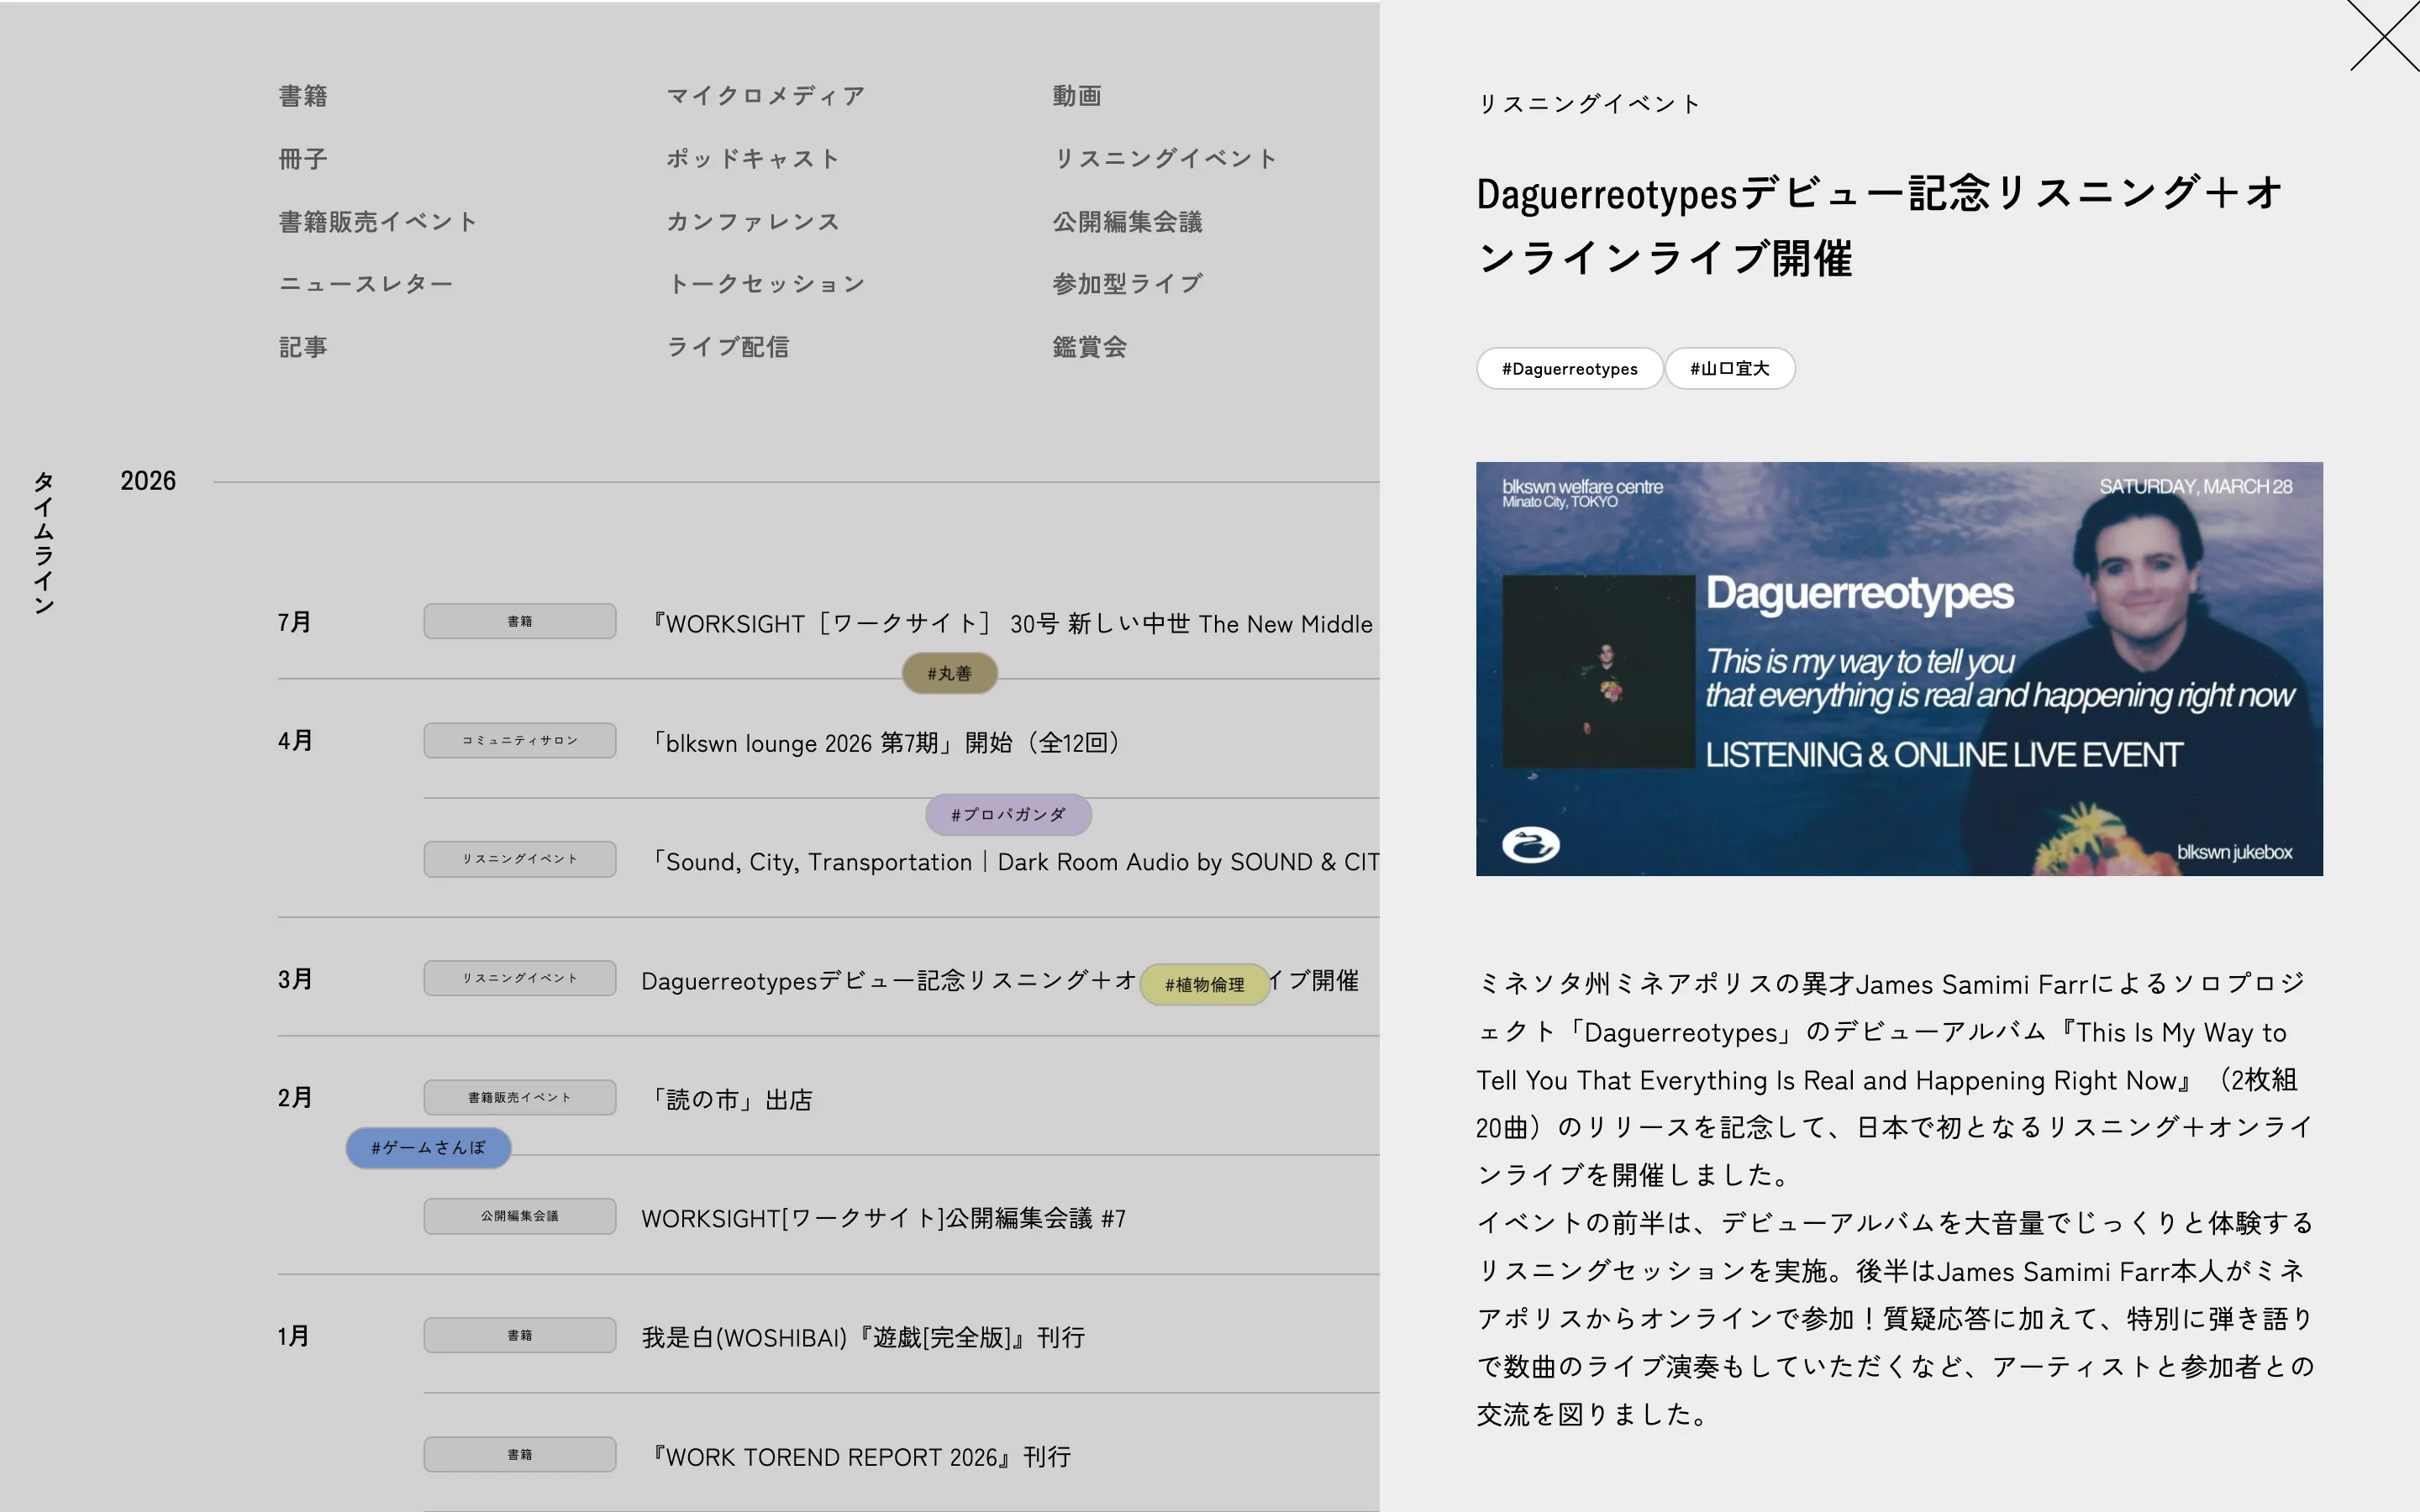This screenshot has height=1512, width=2420.
Task: Open the Daguerreotypesデビュー記念 timeline entry
Action: pos(1000,981)
